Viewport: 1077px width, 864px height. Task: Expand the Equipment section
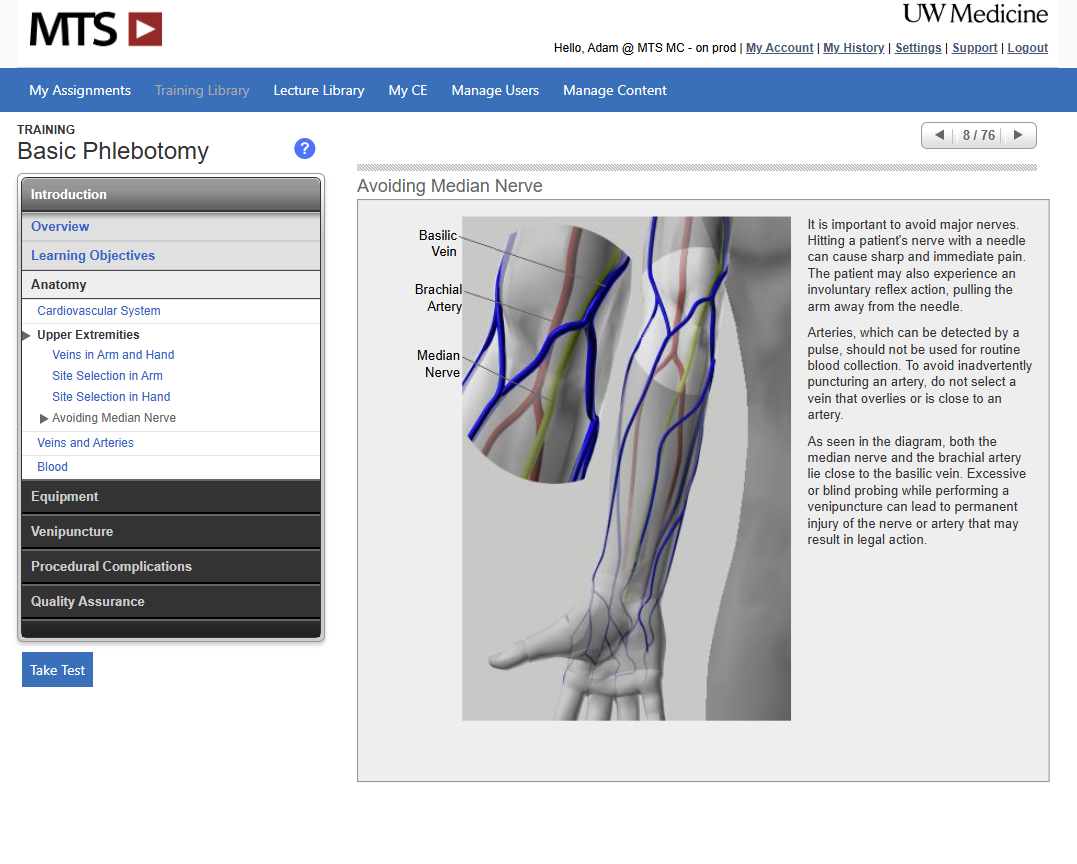[170, 497]
